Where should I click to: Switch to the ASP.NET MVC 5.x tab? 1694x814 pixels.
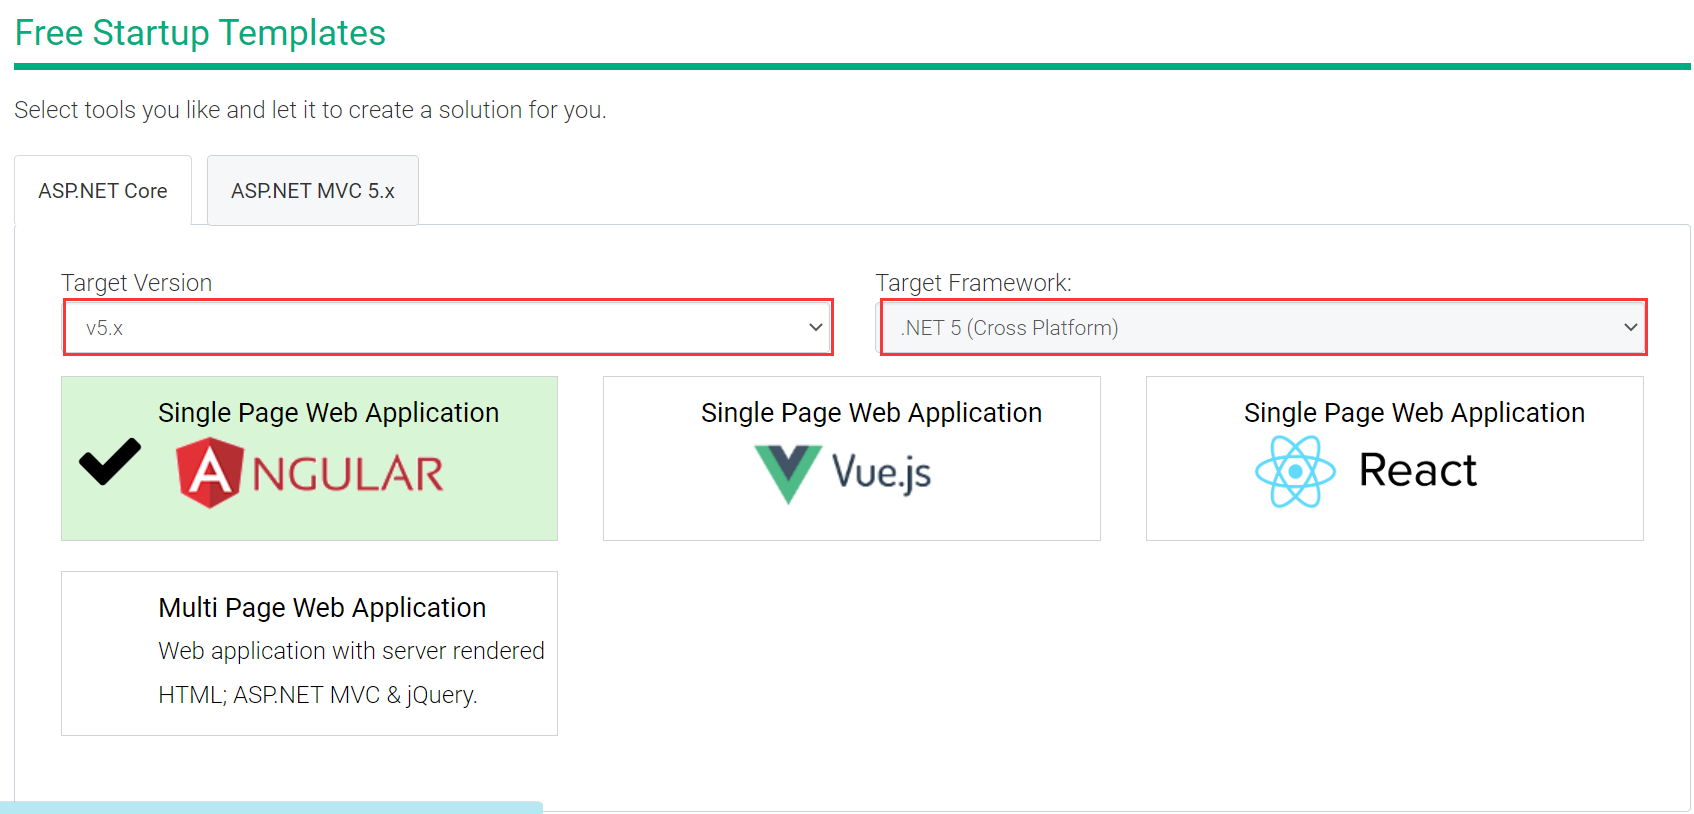[313, 190]
